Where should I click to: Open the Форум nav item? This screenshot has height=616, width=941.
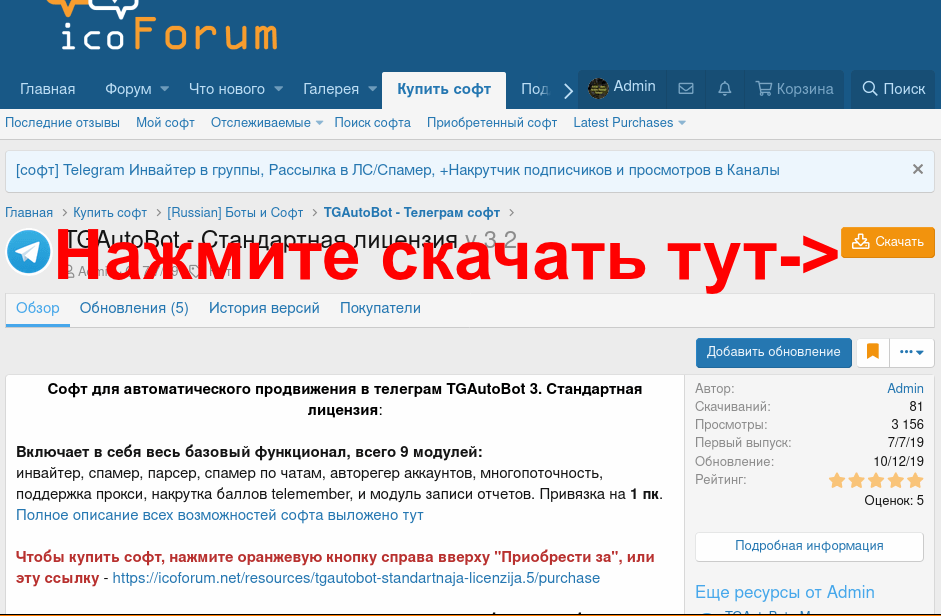click(128, 89)
